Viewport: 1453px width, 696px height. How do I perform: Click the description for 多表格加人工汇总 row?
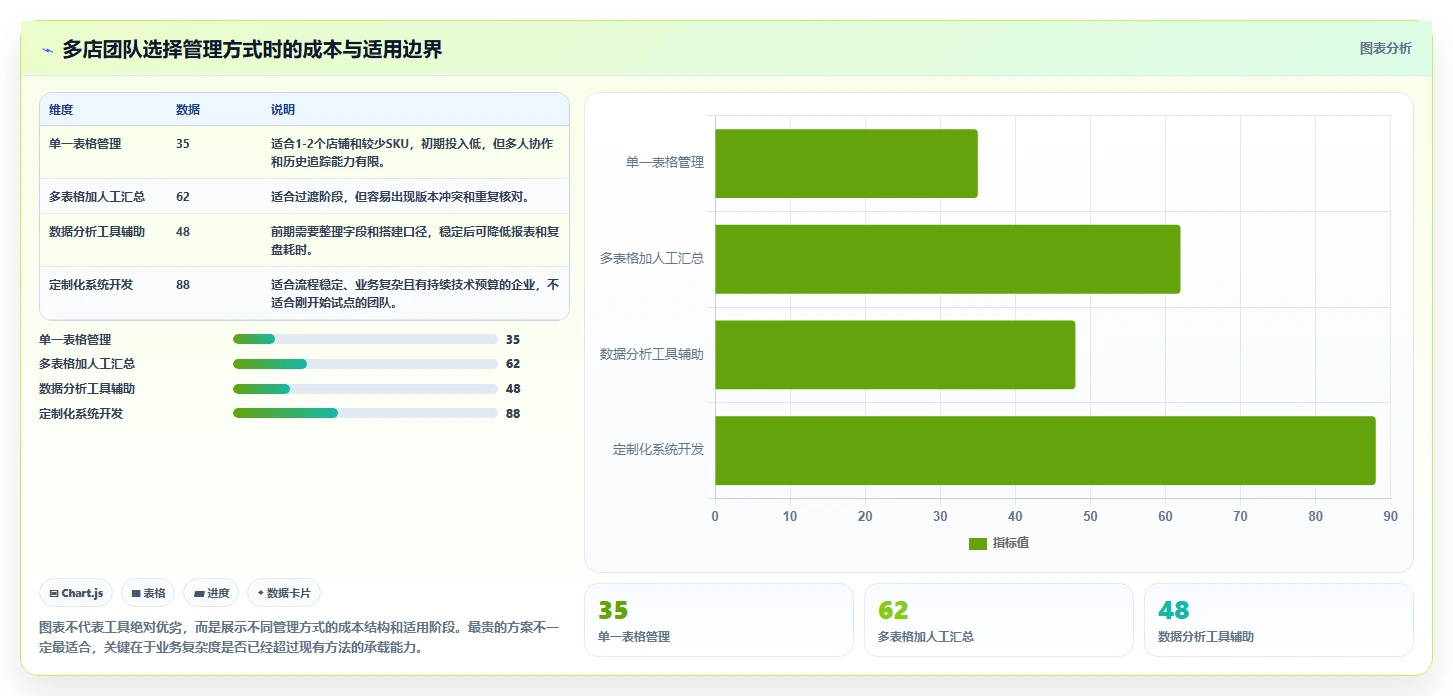(x=400, y=197)
